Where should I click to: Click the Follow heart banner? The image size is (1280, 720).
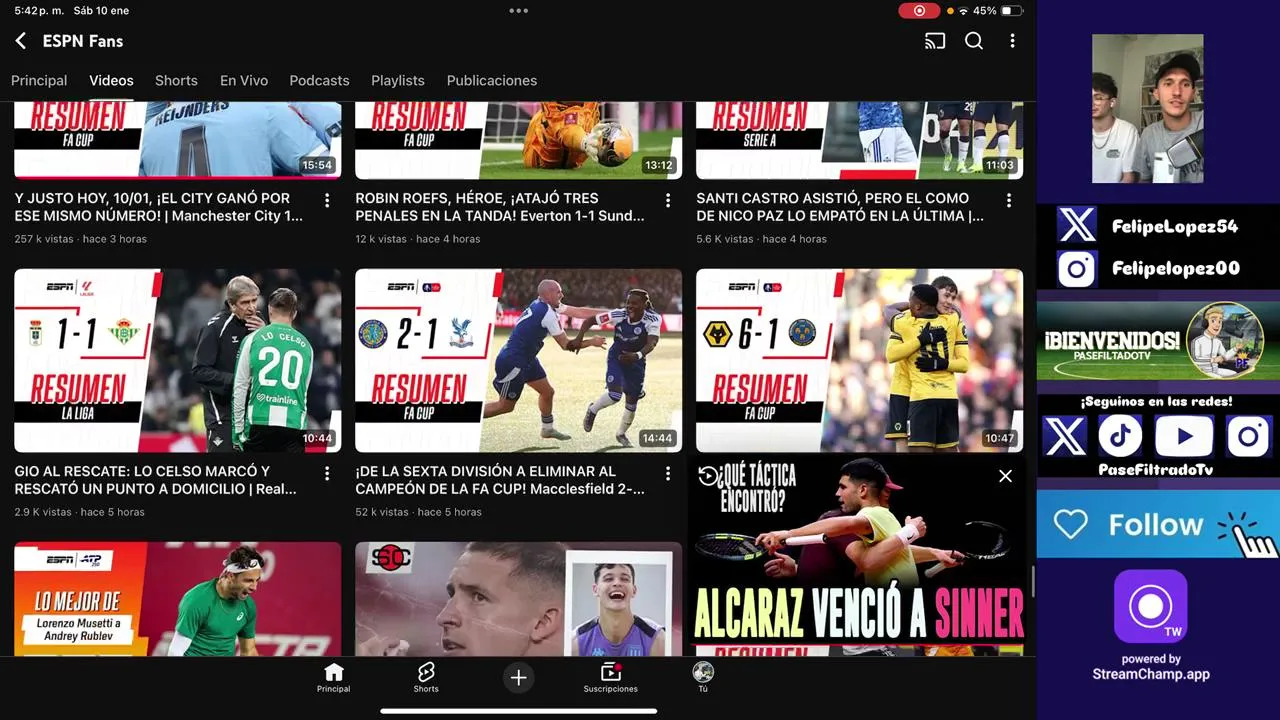point(1158,524)
